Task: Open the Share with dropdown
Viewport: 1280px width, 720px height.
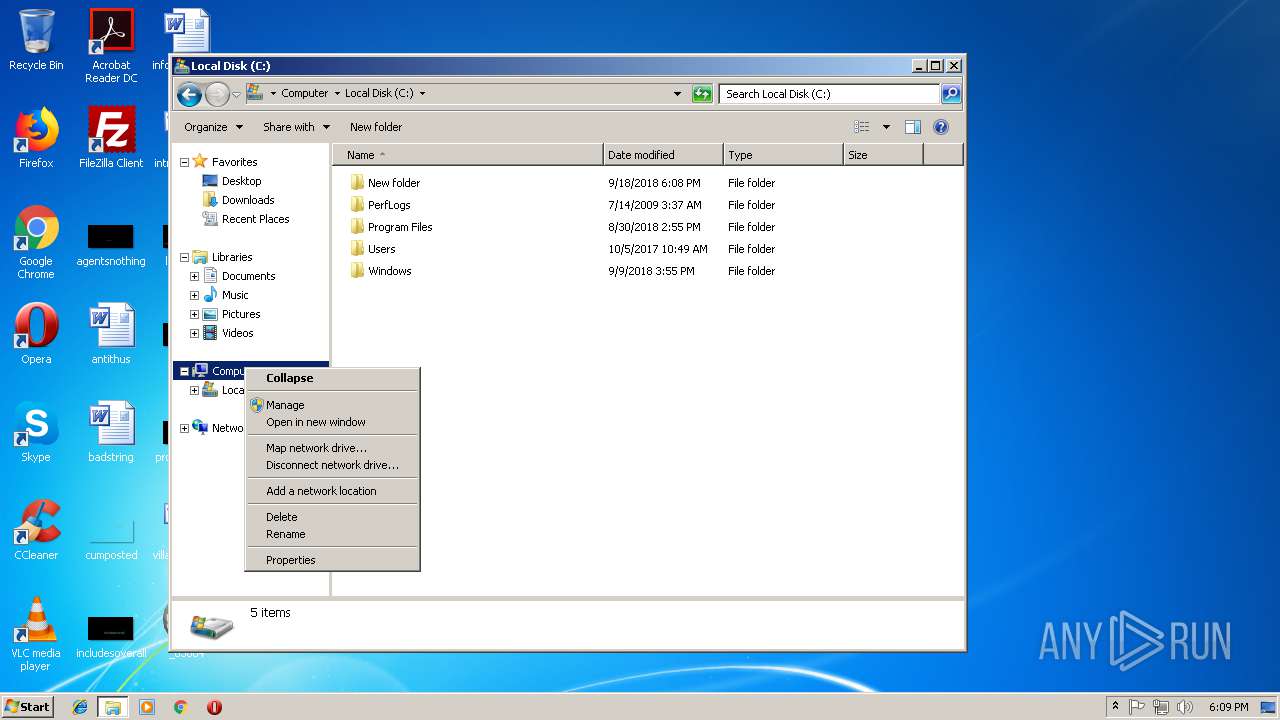Action: tap(296, 127)
